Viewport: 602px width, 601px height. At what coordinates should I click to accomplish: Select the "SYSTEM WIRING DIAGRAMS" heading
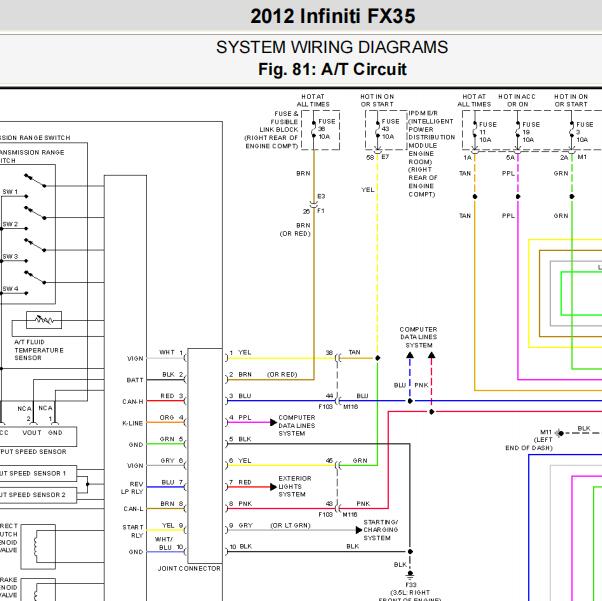point(332,47)
